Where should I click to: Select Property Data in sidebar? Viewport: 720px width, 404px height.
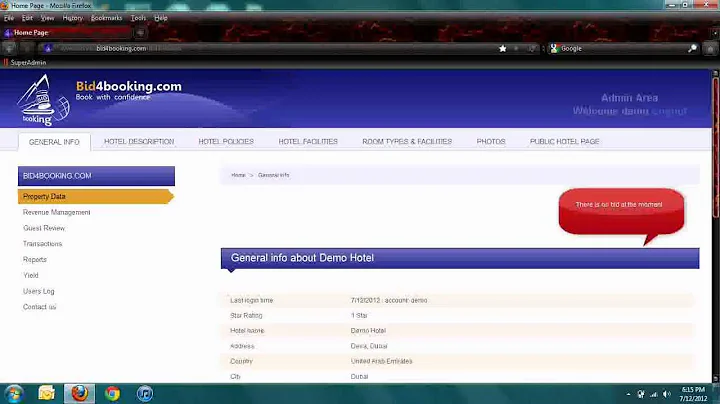pyautogui.click(x=96, y=196)
